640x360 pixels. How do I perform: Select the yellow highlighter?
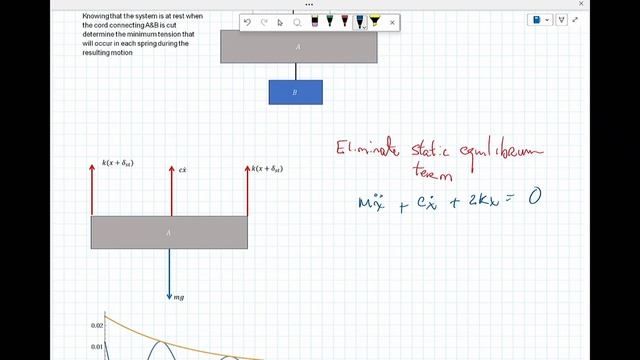(375, 21)
